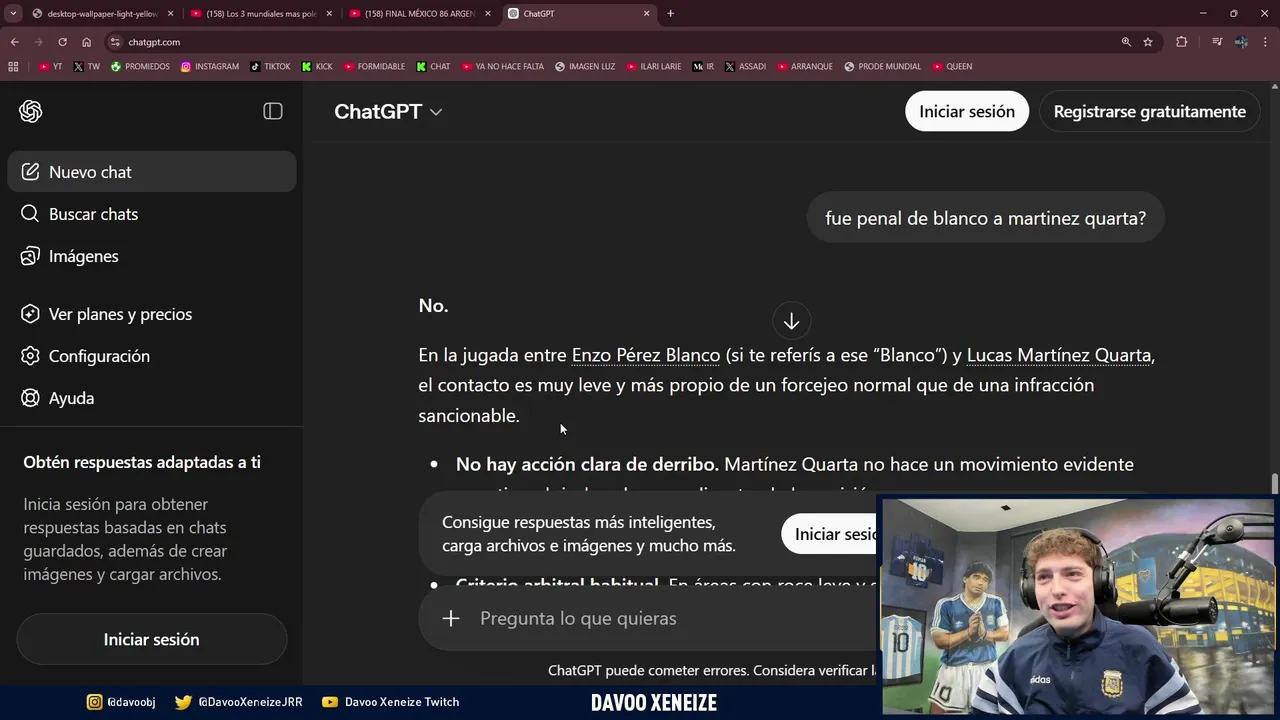The image size is (1280, 720).
Task: Close the ChatGPT browser tab
Action: pyautogui.click(x=646, y=14)
